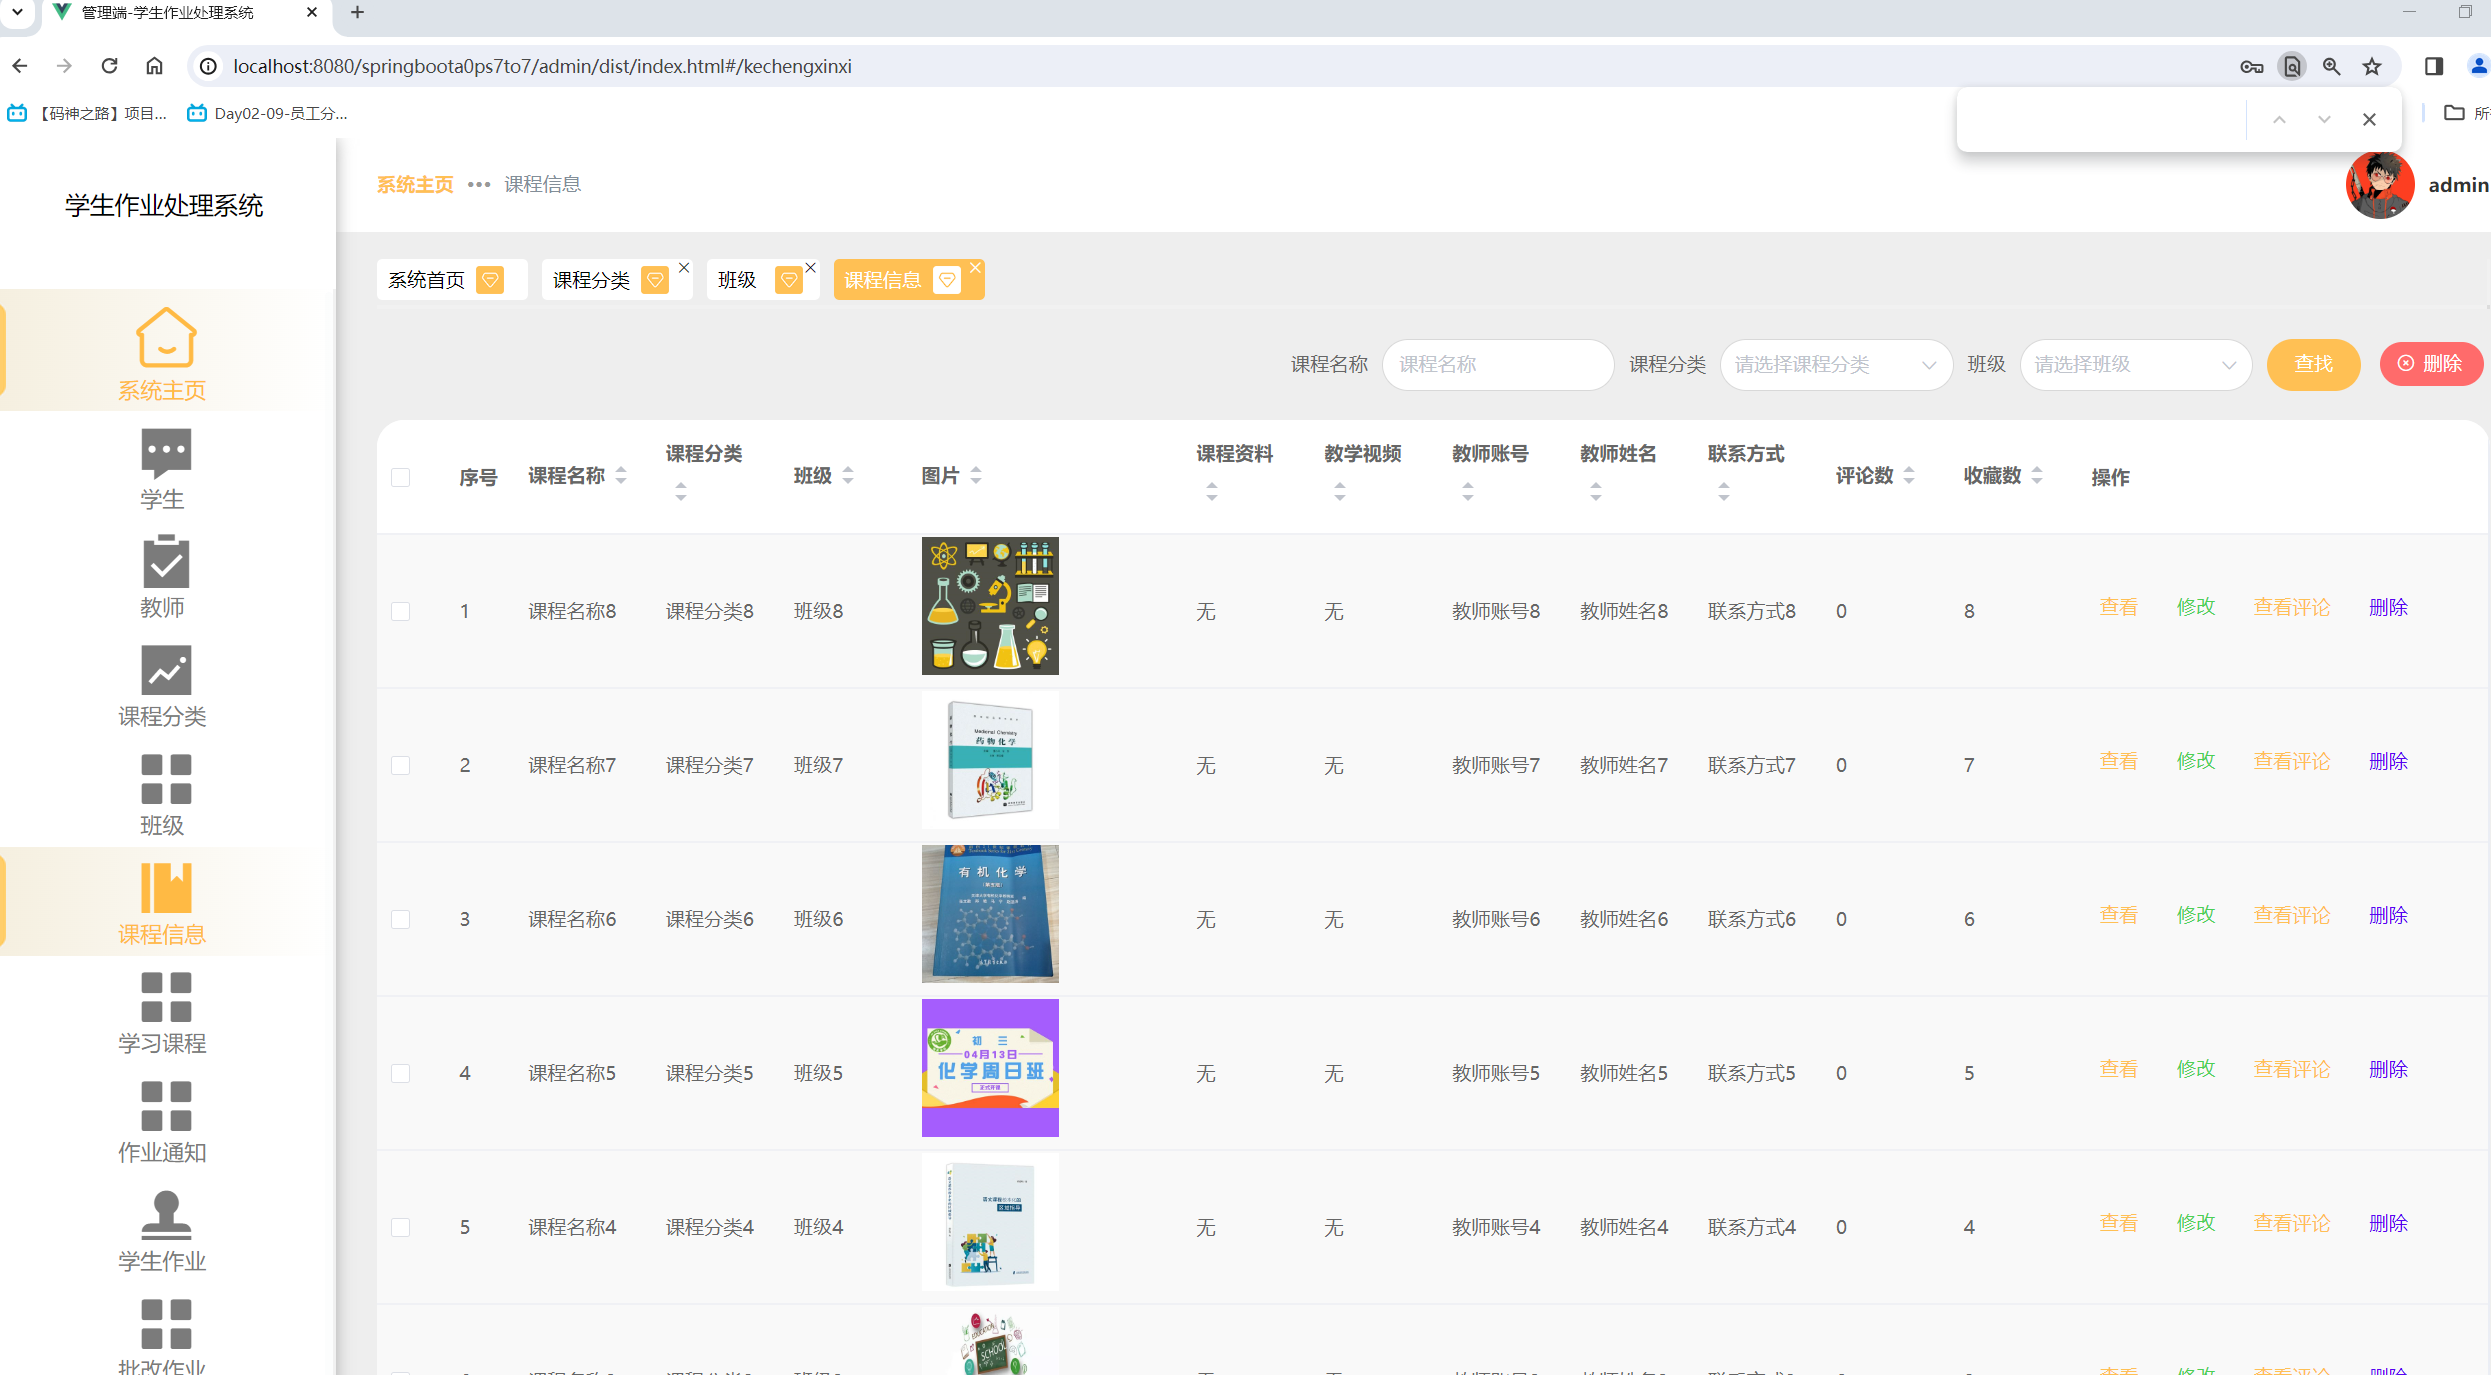Toggle the select-all header checkbox
This screenshot has height=1375, width=2491.
pyautogui.click(x=400, y=477)
